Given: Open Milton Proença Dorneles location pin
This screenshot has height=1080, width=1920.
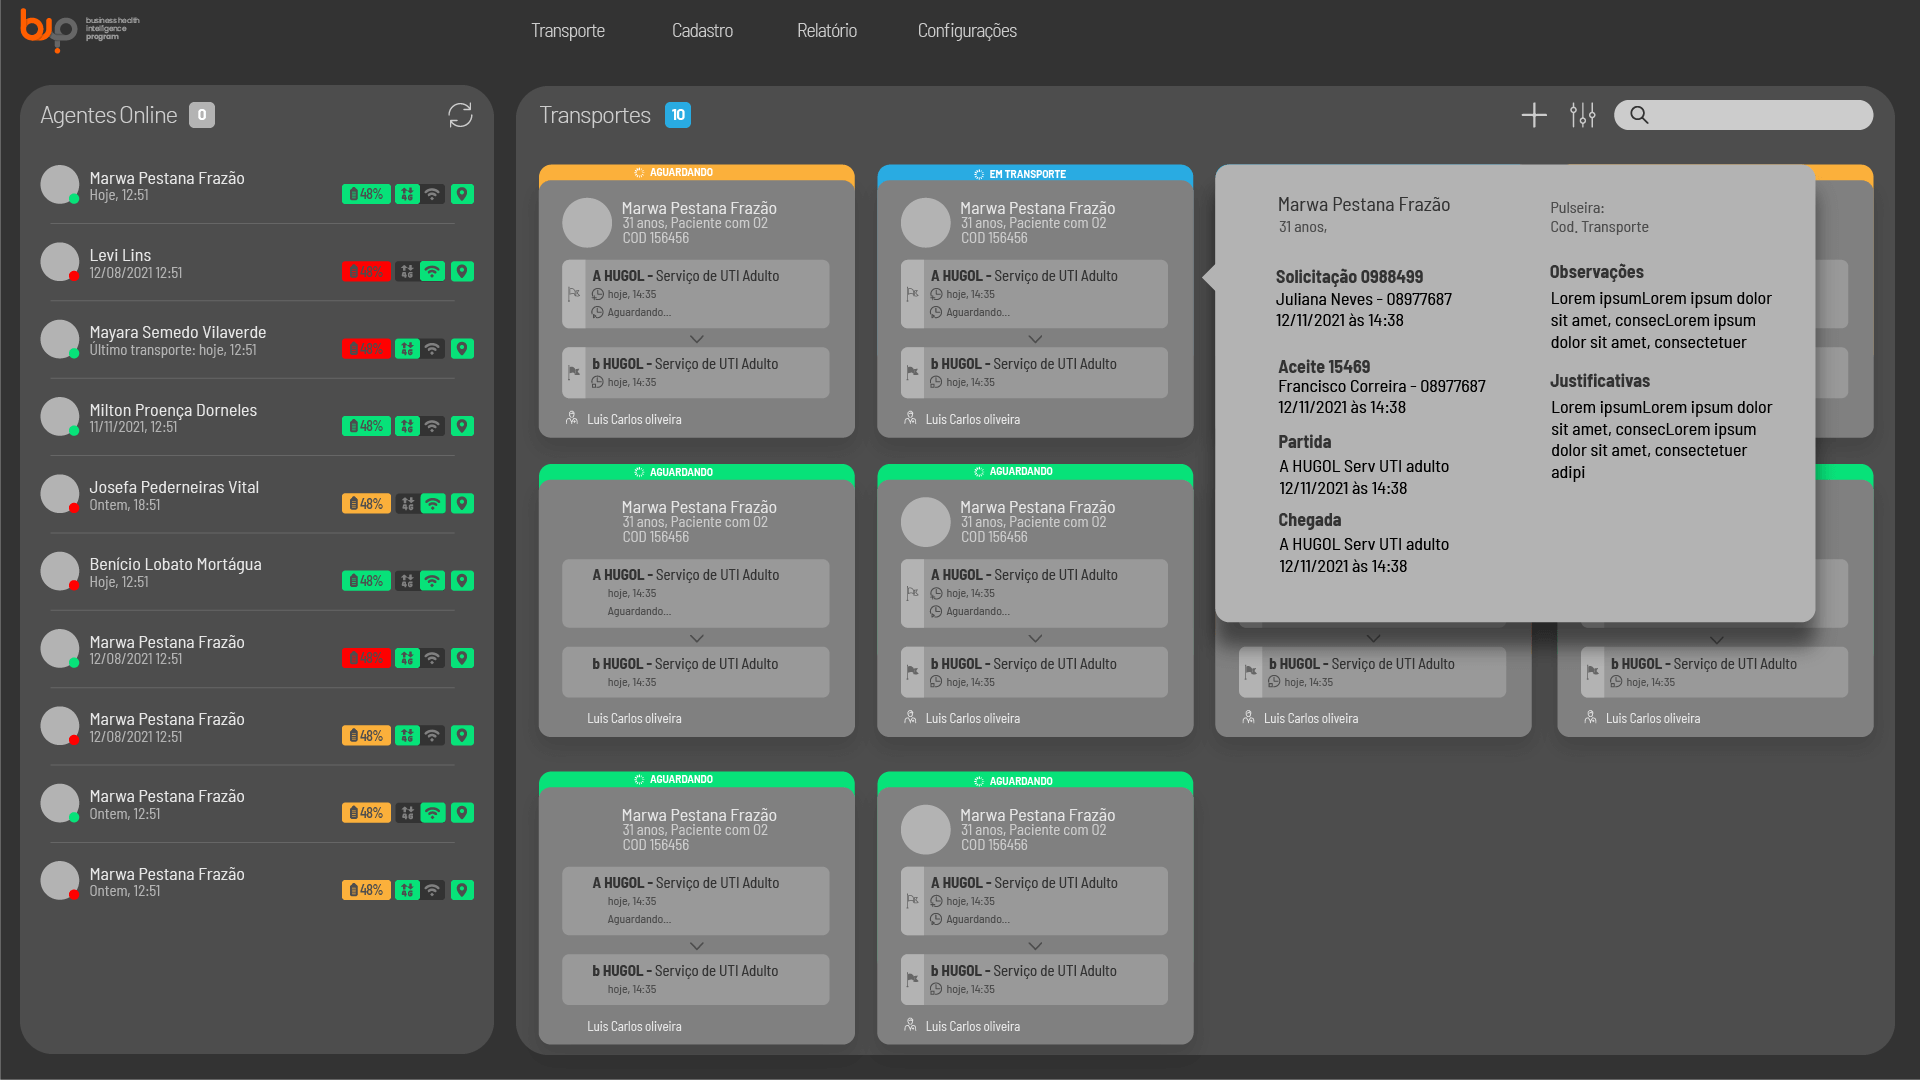Looking at the screenshot, I should (x=462, y=426).
